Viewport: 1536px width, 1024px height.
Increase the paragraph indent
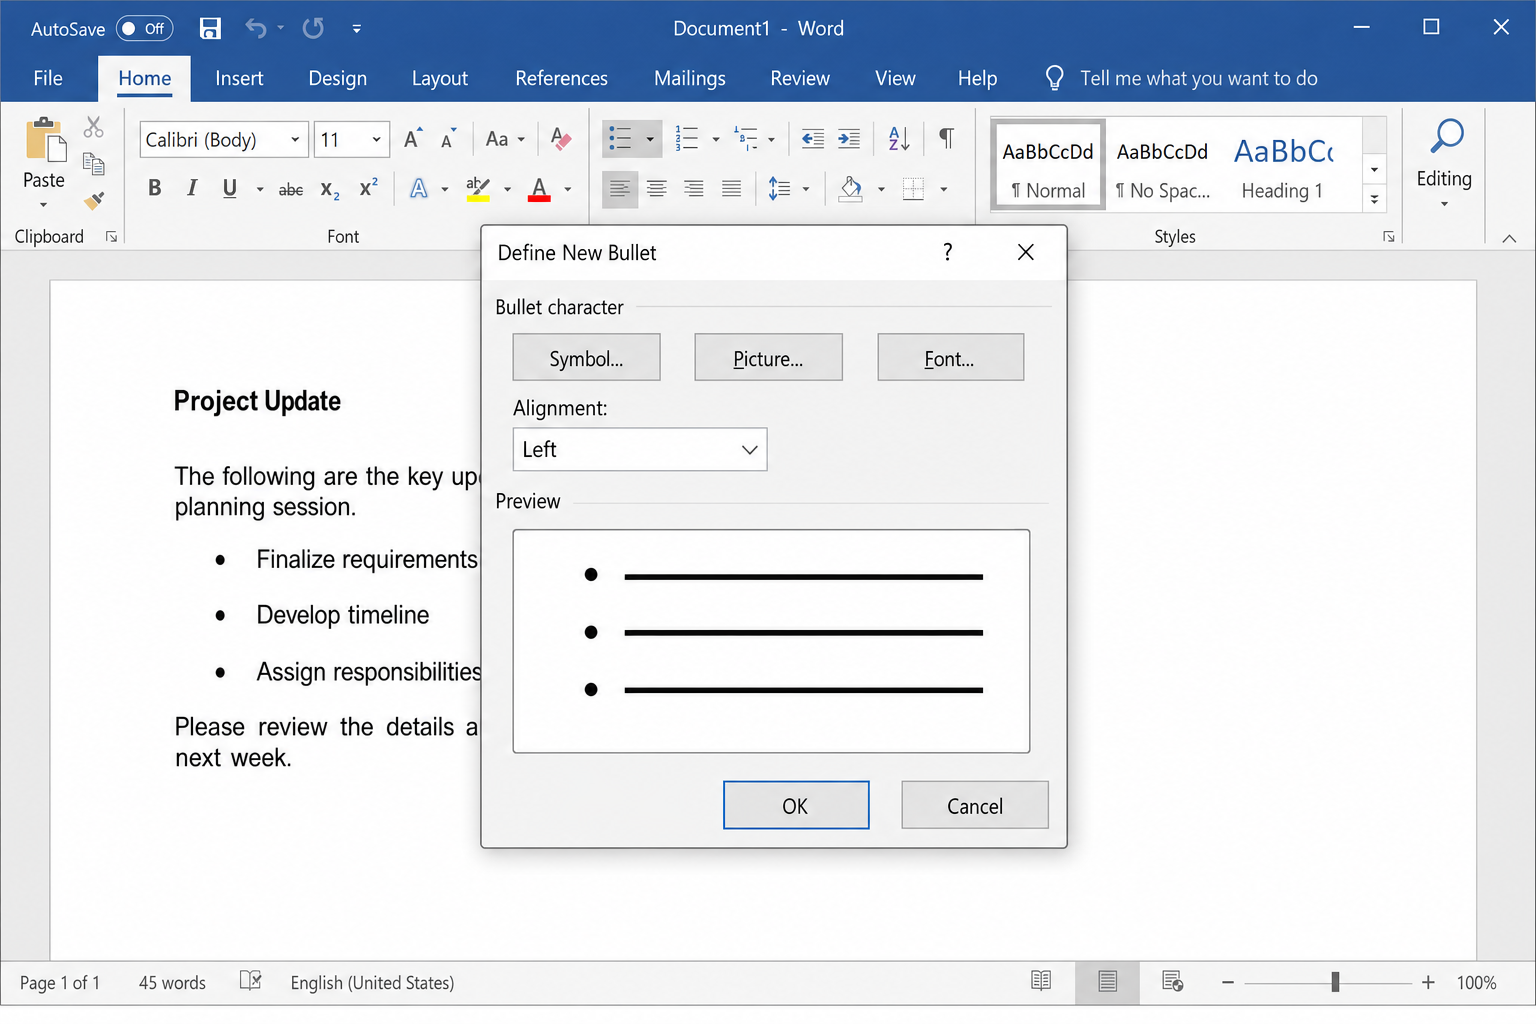[x=849, y=139]
